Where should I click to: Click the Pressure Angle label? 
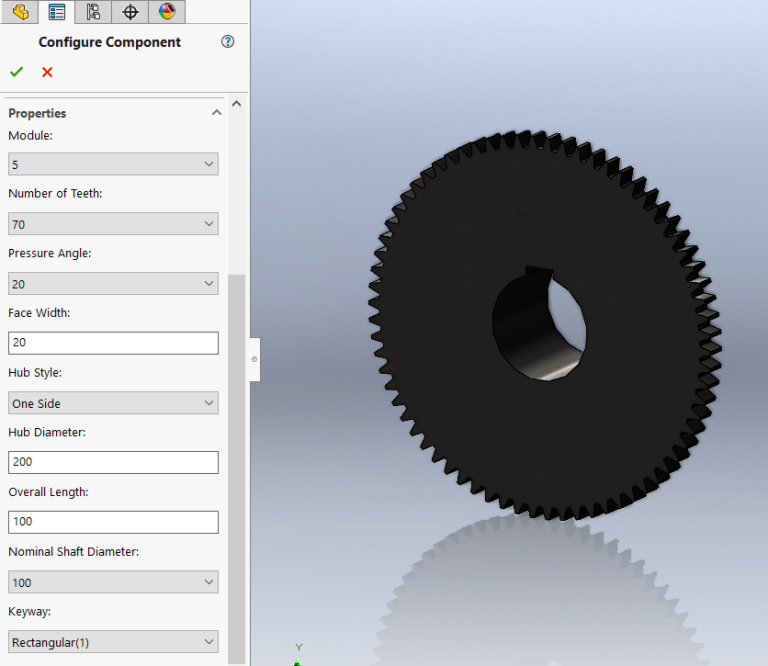pyautogui.click(x=50, y=253)
